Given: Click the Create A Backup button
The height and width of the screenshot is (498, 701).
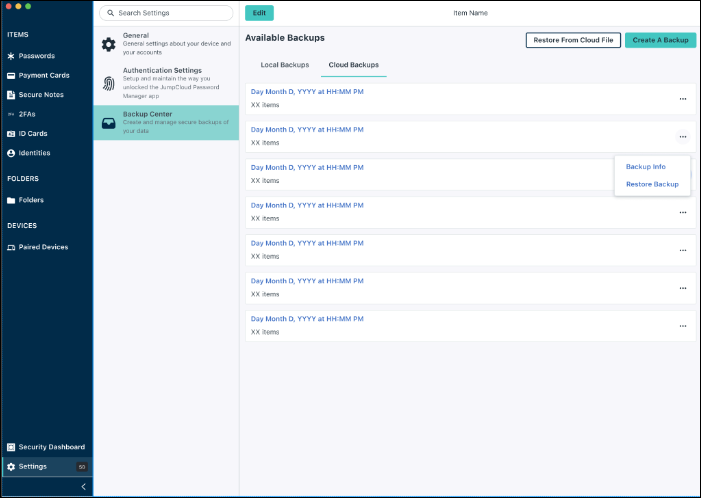Looking at the screenshot, I should 660,40.
